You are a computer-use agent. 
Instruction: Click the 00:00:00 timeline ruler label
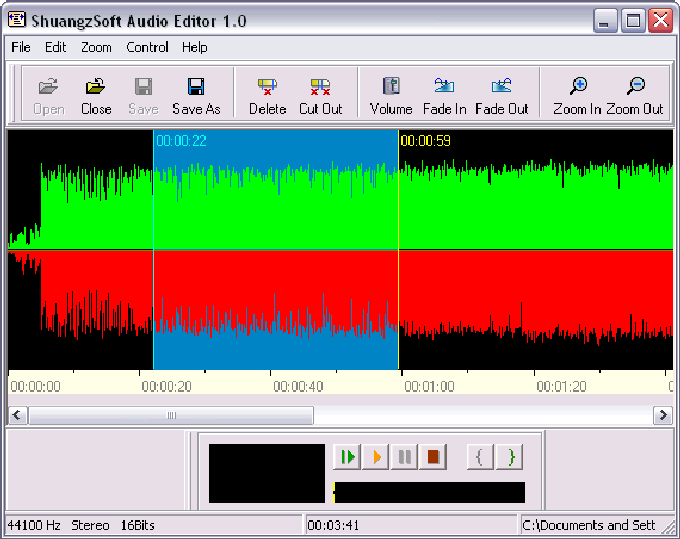[36, 386]
